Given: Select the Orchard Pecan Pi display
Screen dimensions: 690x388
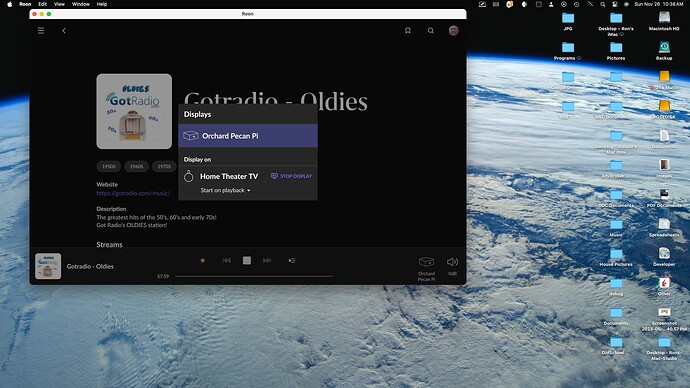Looking at the screenshot, I should (248, 135).
